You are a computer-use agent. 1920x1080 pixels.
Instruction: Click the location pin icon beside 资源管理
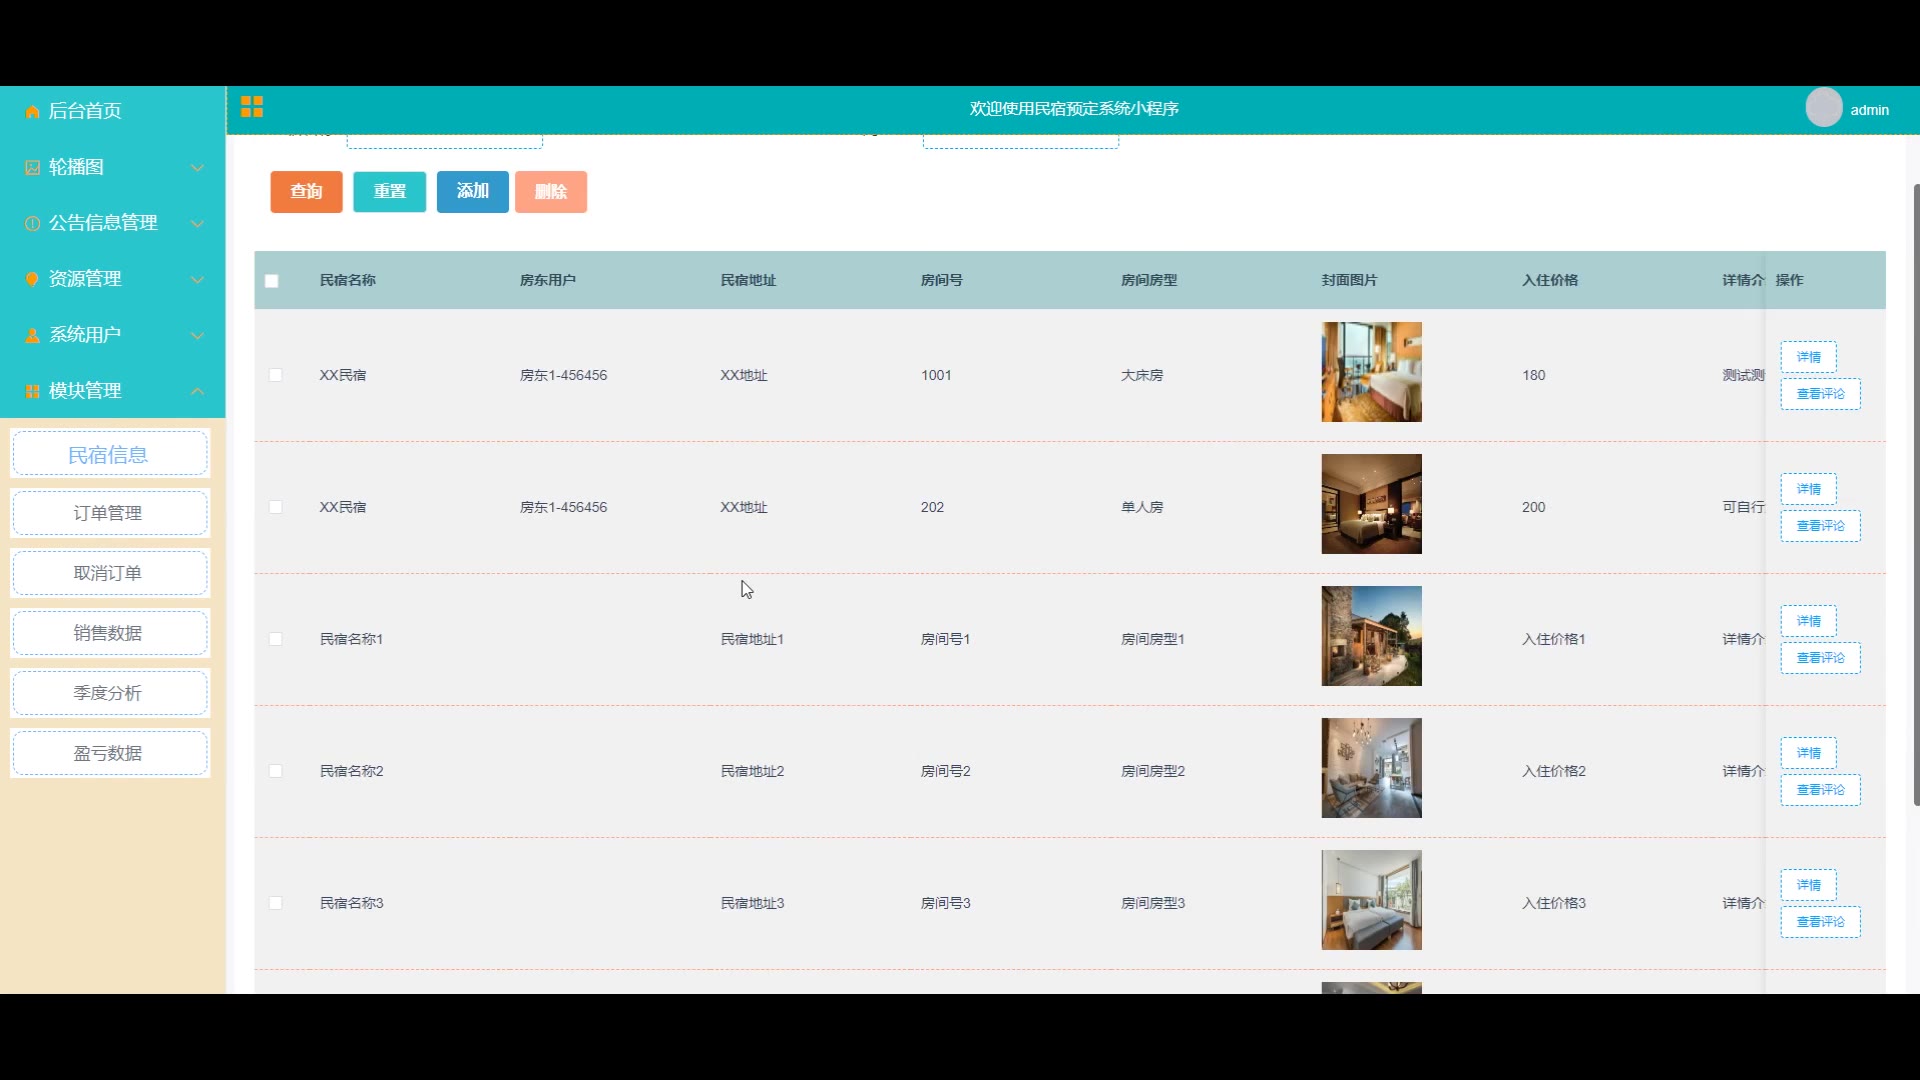32,279
